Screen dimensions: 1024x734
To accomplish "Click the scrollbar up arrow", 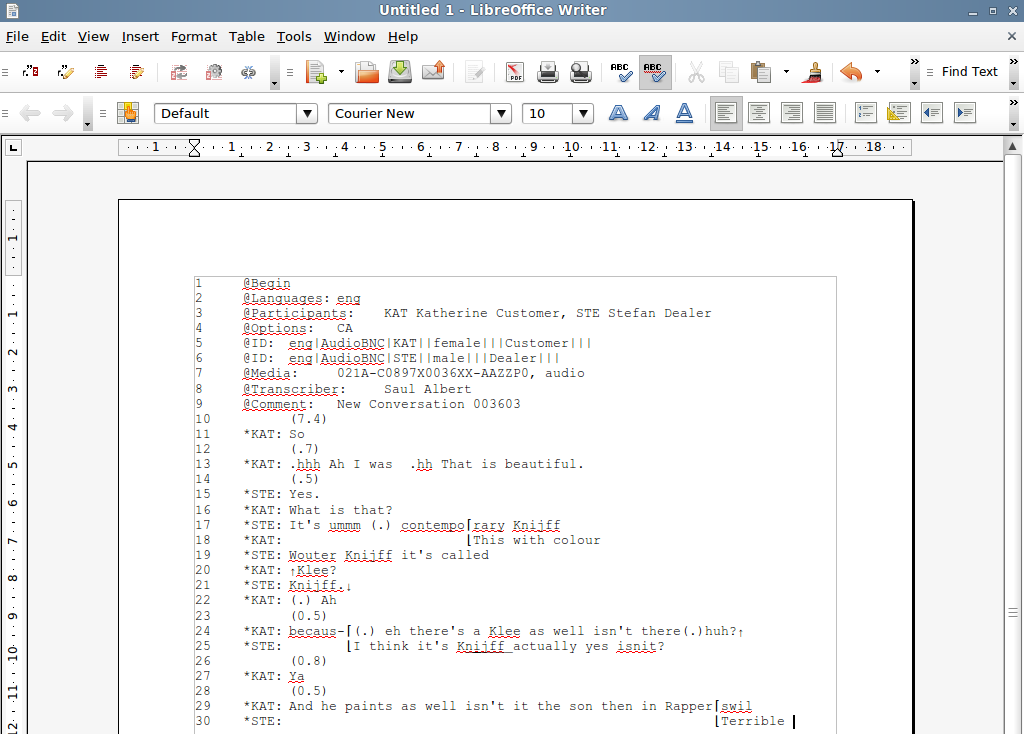I will click(1013, 146).
